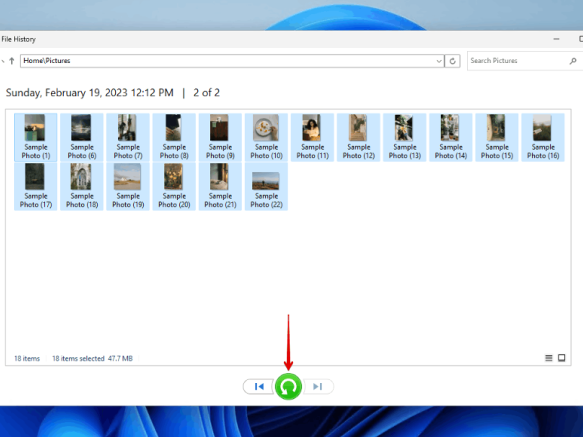Go to previous backup version
Screen dimensions: 583x437
[x=259, y=386]
